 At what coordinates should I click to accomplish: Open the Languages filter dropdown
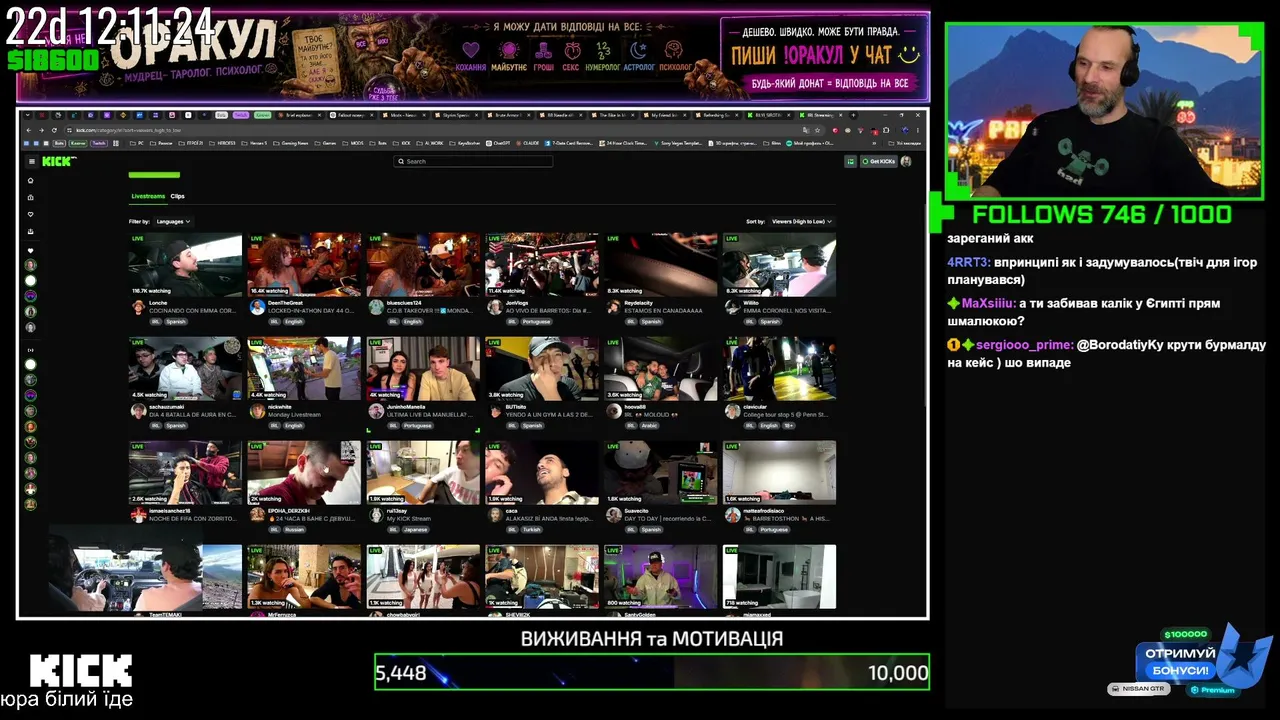pos(172,221)
